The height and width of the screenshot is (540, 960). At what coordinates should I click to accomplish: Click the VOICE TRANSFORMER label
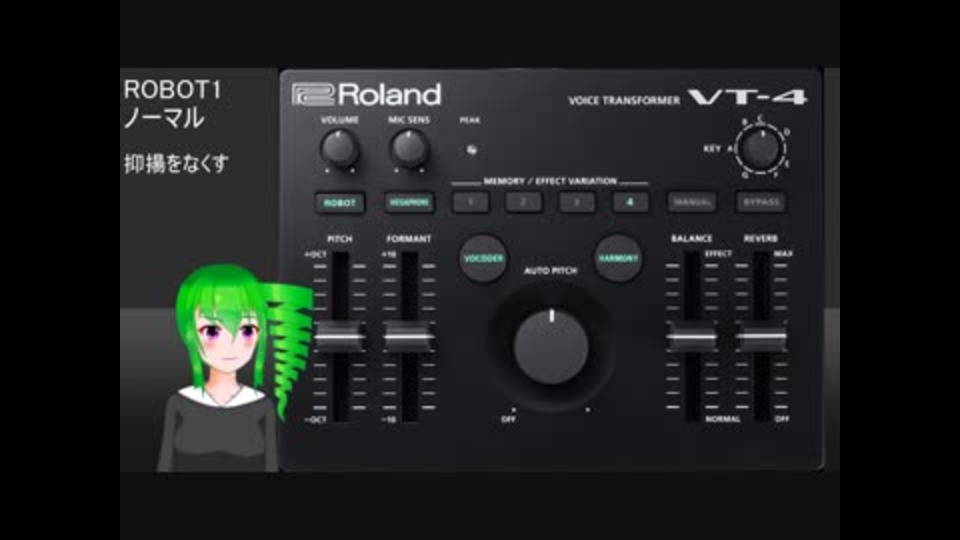click(624, 100)
